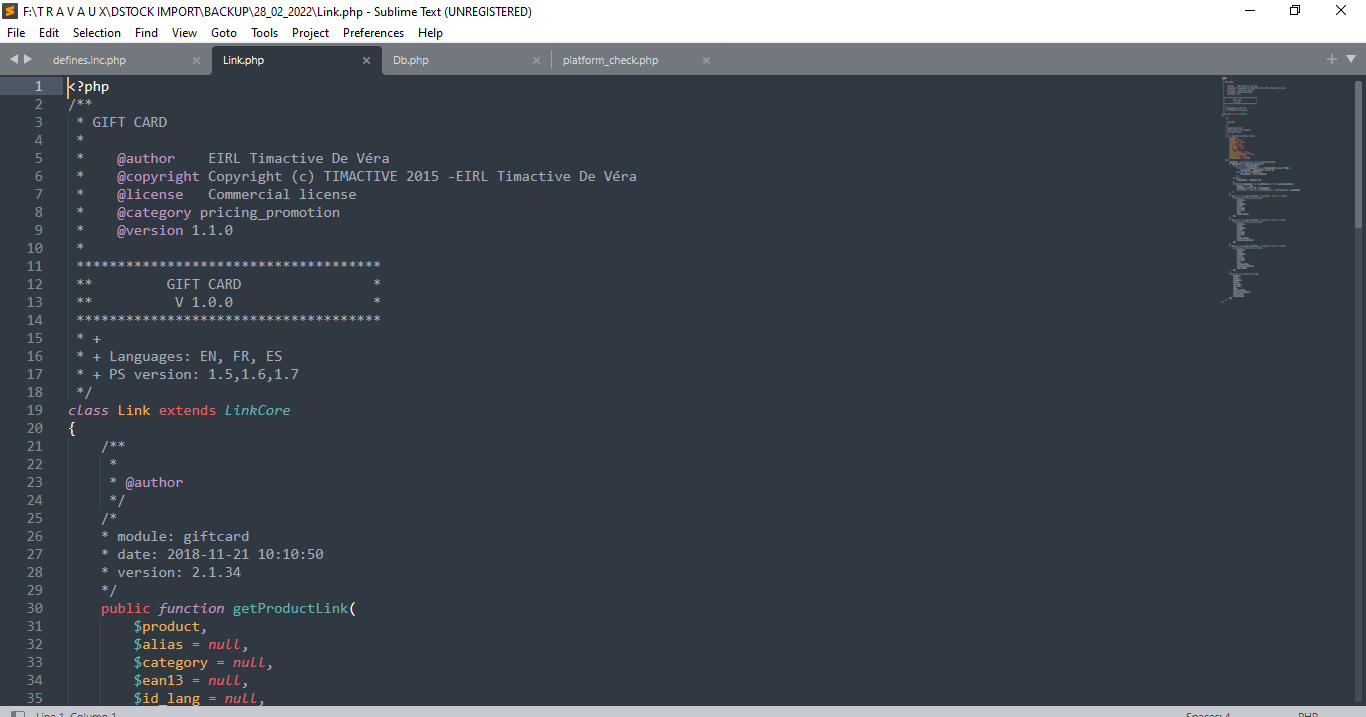This screenshot has width=1366, height=717.
Task: Click the vertical scrollbar thumb
Action: (x=1358, y=154)
